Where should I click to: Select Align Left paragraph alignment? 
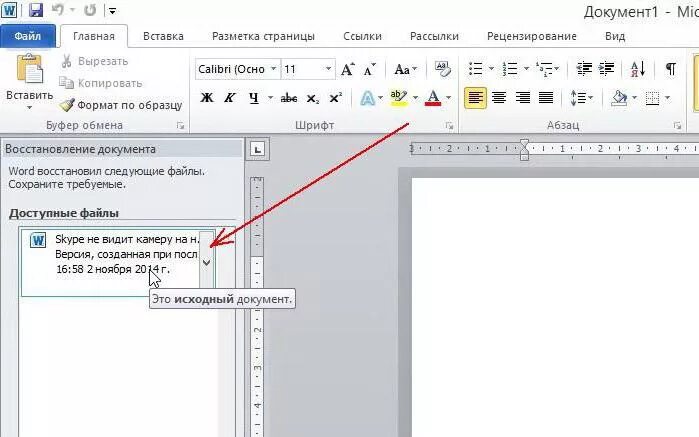pos(475,98)
